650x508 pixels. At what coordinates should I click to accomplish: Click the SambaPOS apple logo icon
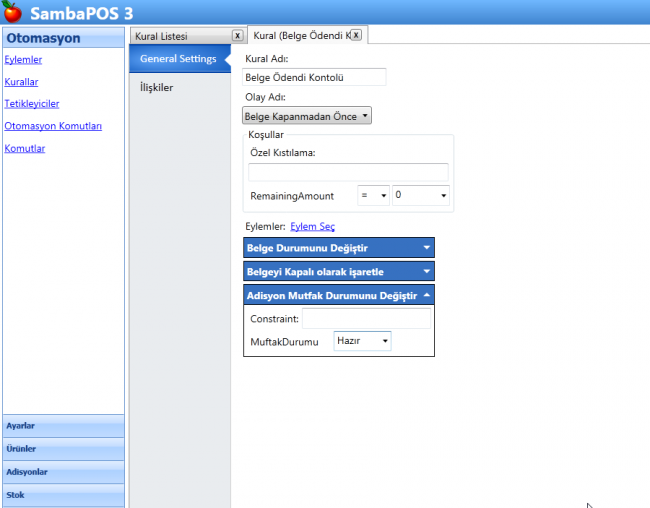[12, 13]
